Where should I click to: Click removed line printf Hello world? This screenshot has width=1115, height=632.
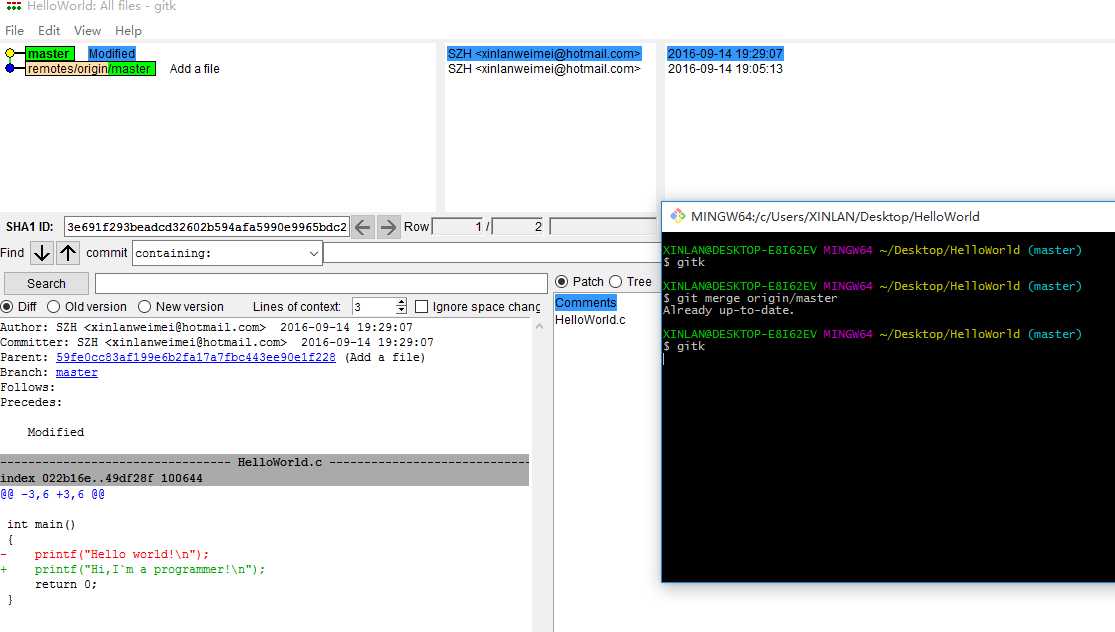click(x=105, y=555)
